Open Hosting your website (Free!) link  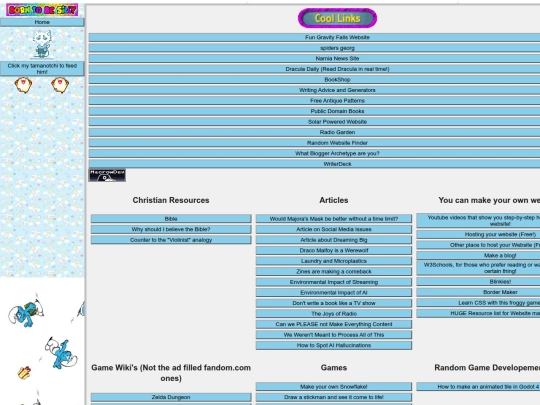pos(478,235)
